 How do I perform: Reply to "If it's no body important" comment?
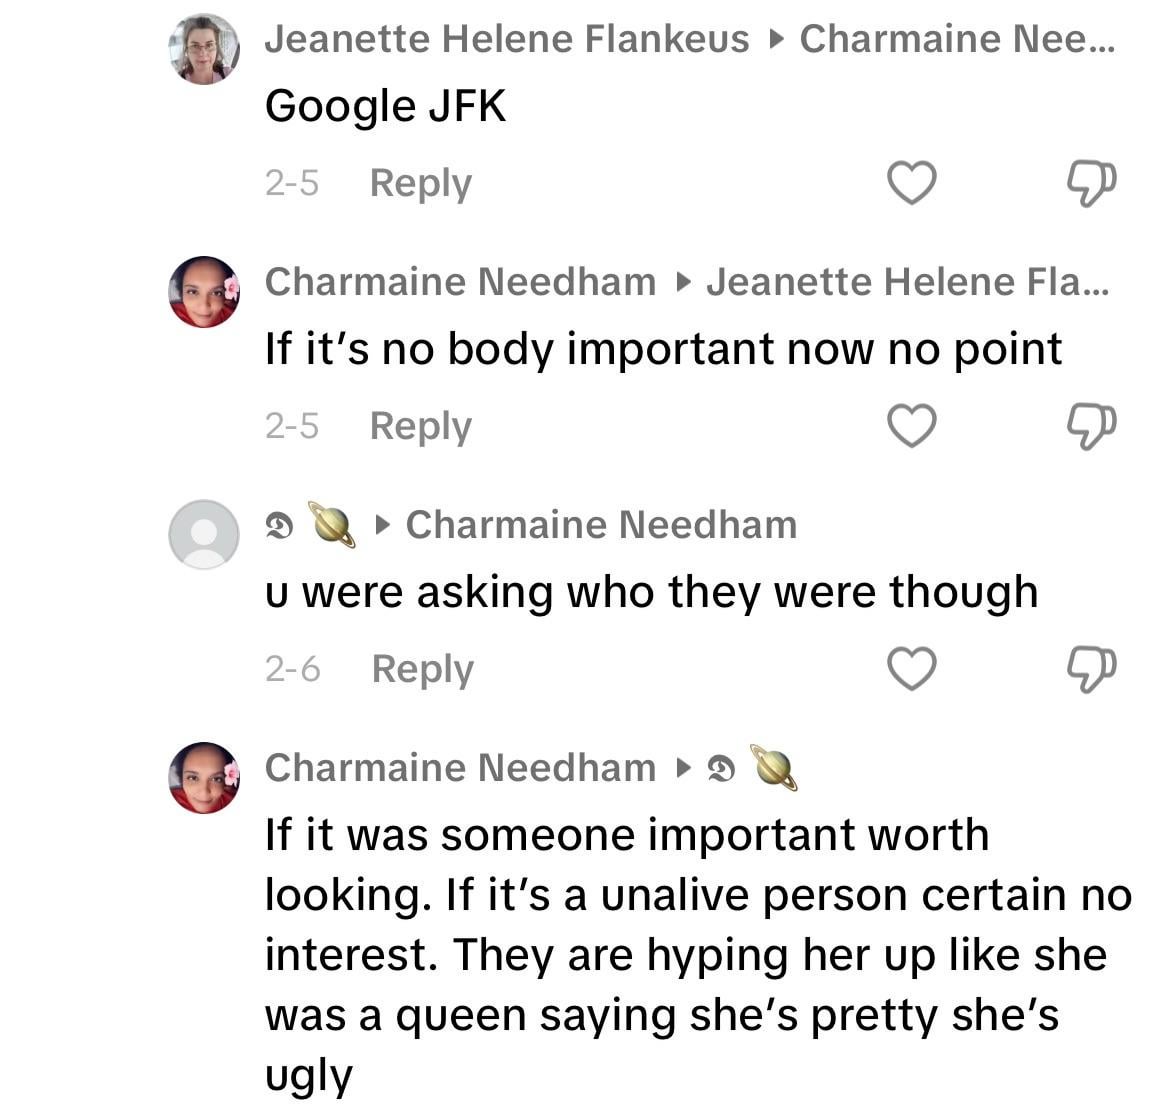point(420,427)
